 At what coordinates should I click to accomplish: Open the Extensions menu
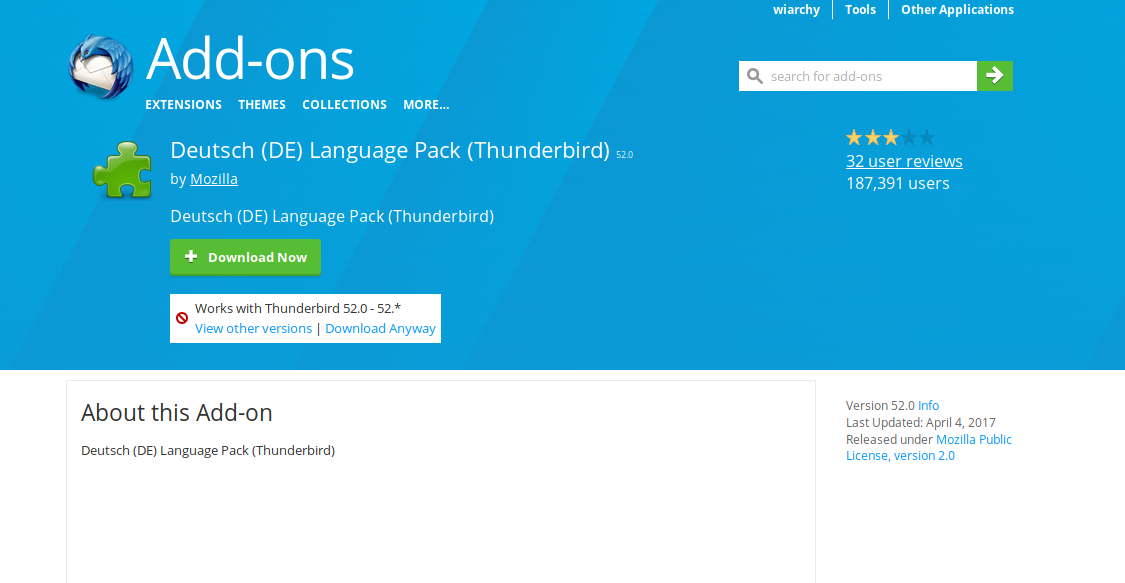(184, 105)
